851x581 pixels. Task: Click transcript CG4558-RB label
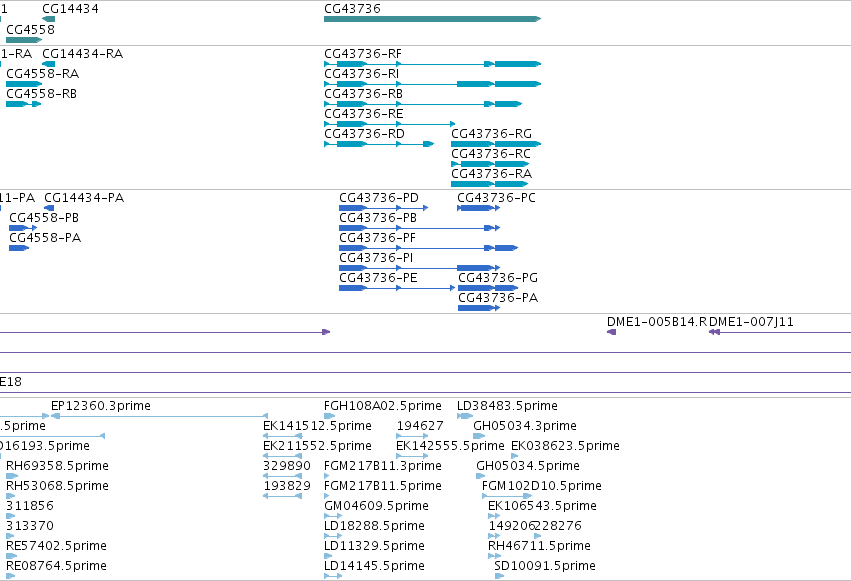(x=41, y=94)
